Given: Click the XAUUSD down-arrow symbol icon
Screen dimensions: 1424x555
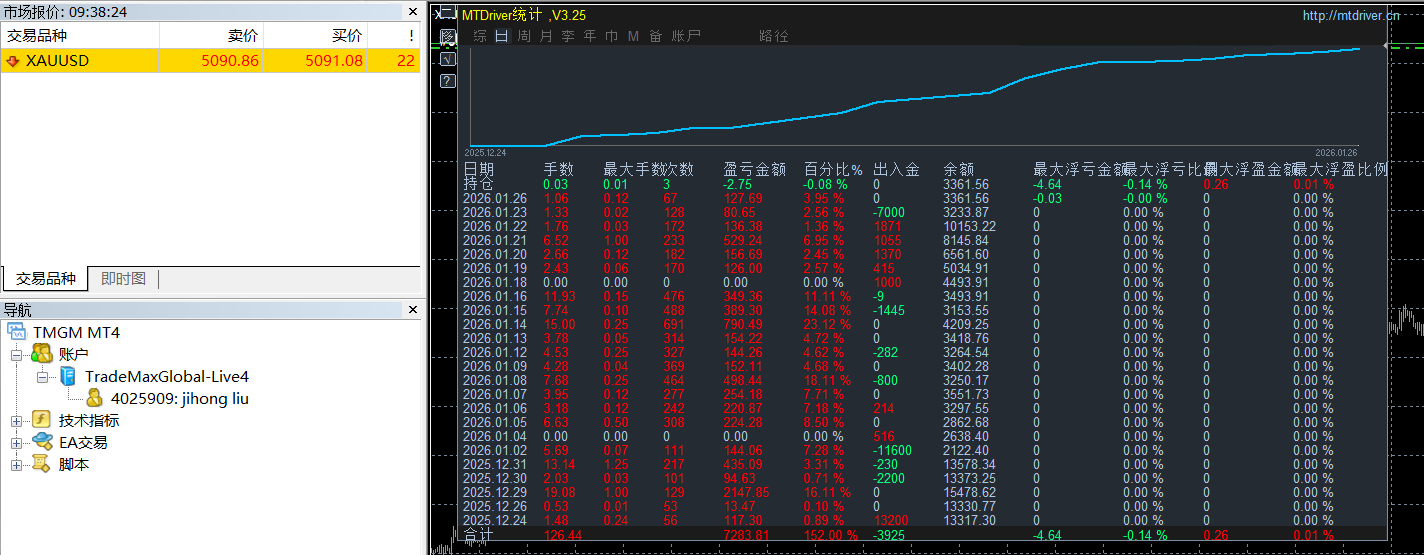Looking at the screenshot, I should tap(13, 61).
